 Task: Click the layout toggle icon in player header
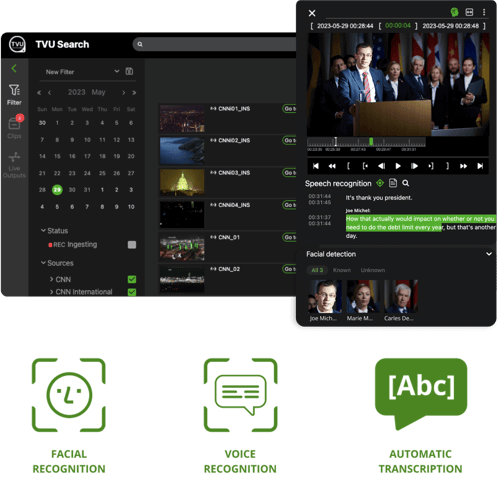469,12
